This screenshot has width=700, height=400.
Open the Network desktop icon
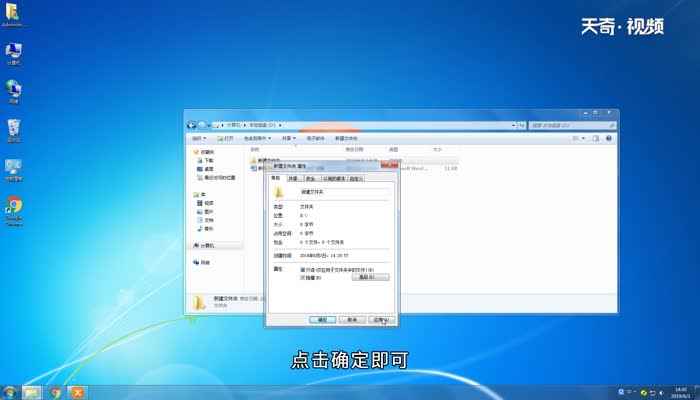coord(13,92)
